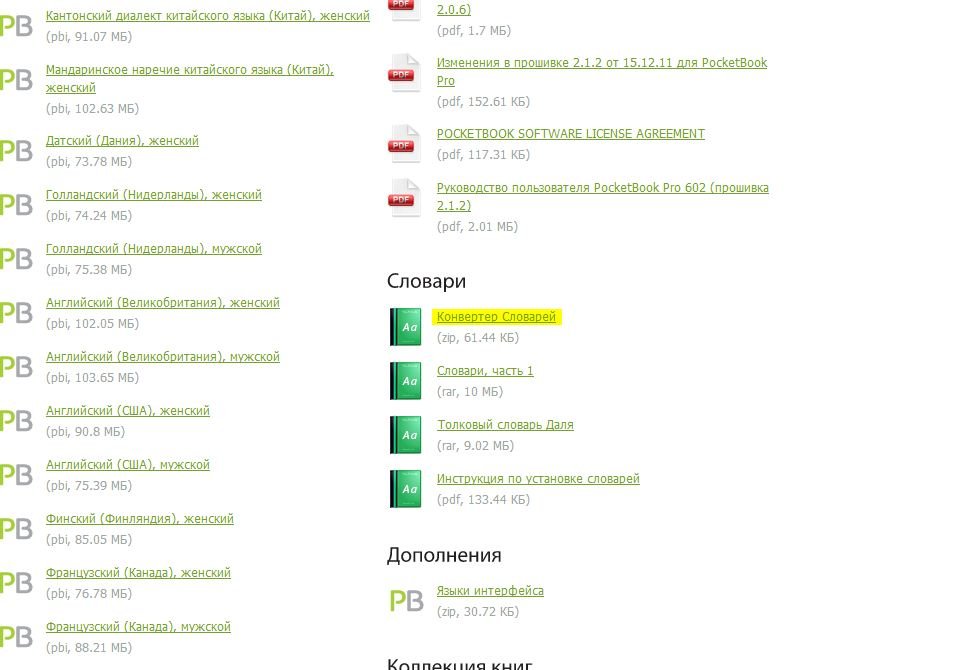961x670 pixels.
Task: Click PB icon beside Английский (США), мужской
Action: click(x=16, y=474)
